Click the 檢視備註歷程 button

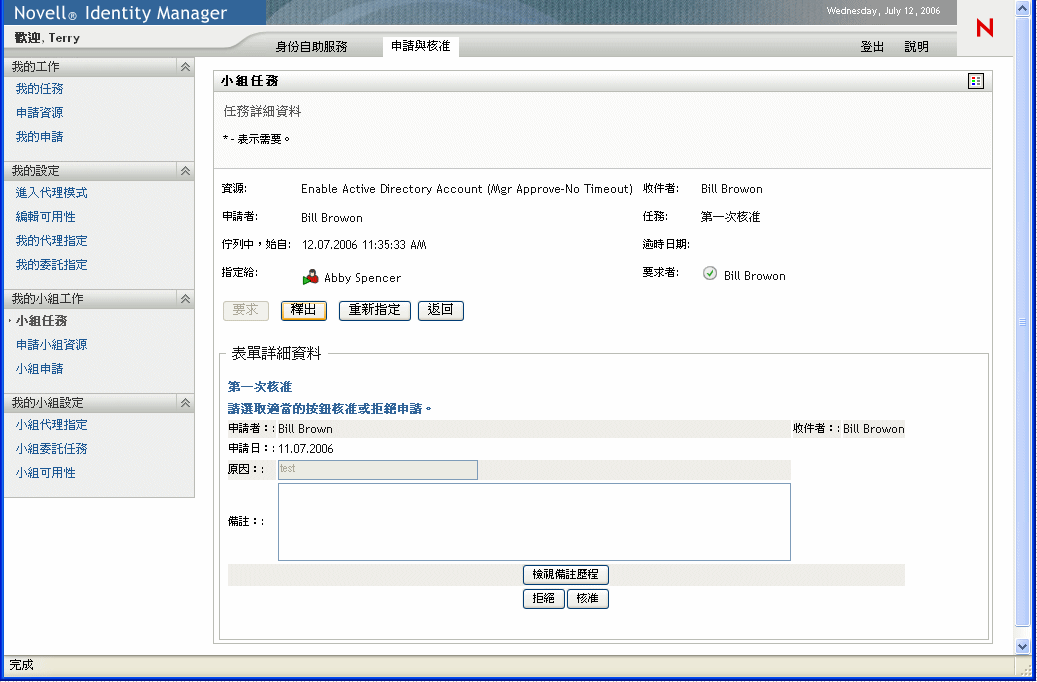[x=565, y=574]
